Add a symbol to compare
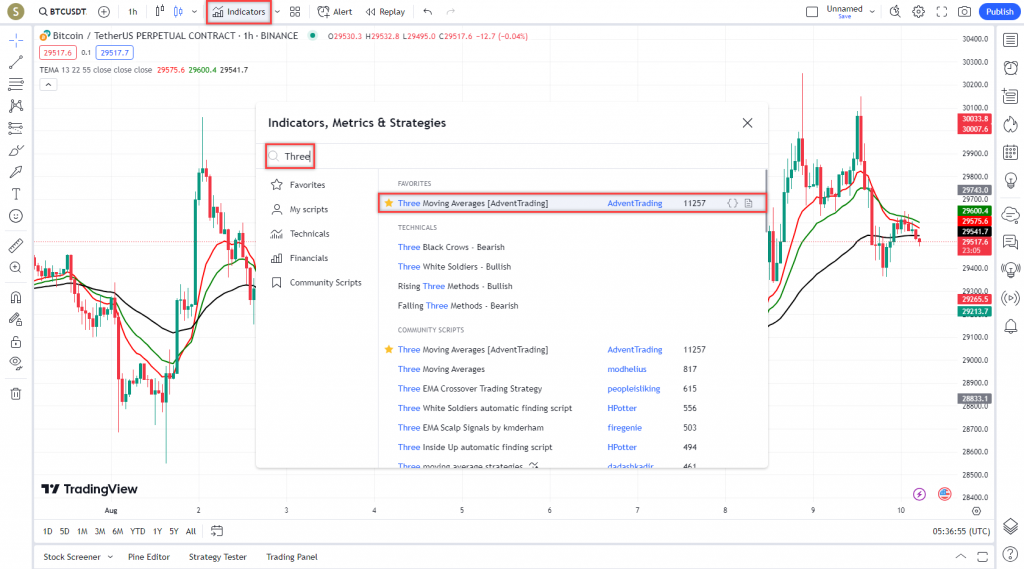 coord(104,12)
